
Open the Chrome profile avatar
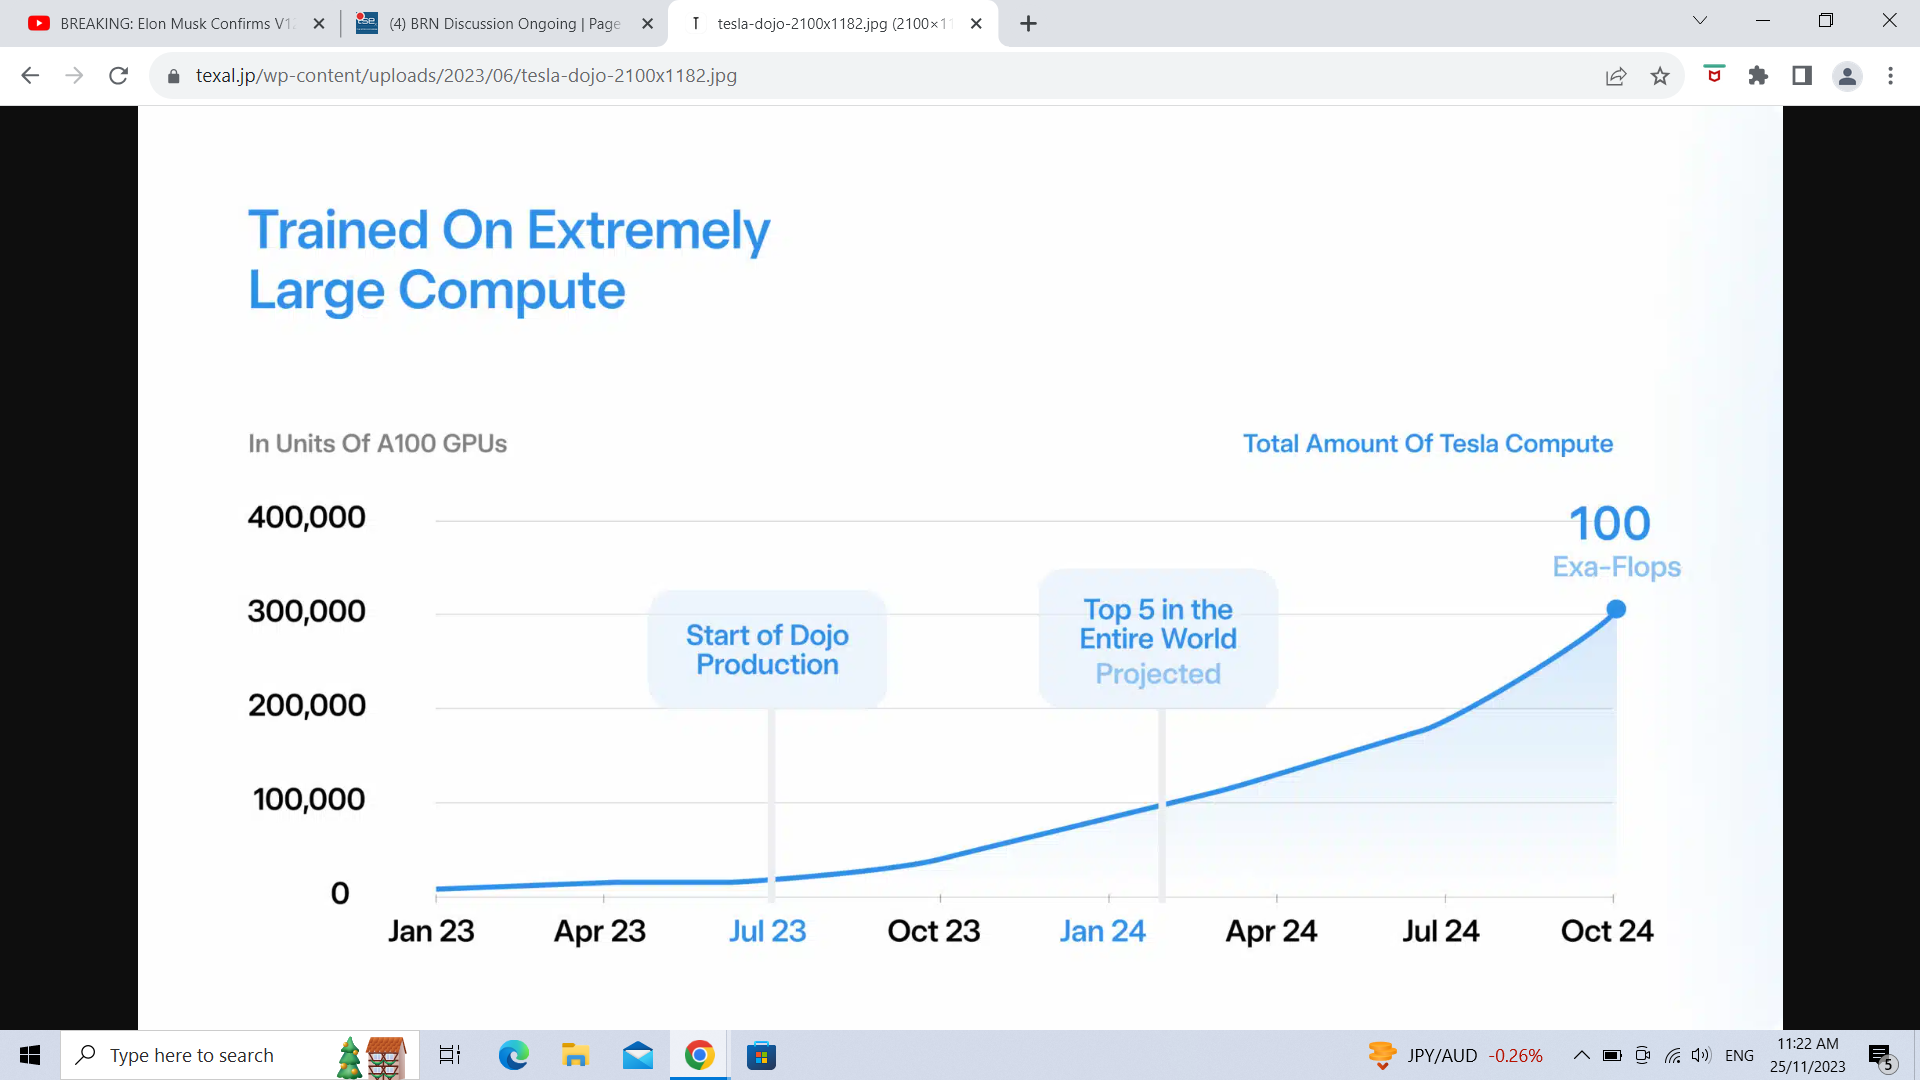(1847, 76)
